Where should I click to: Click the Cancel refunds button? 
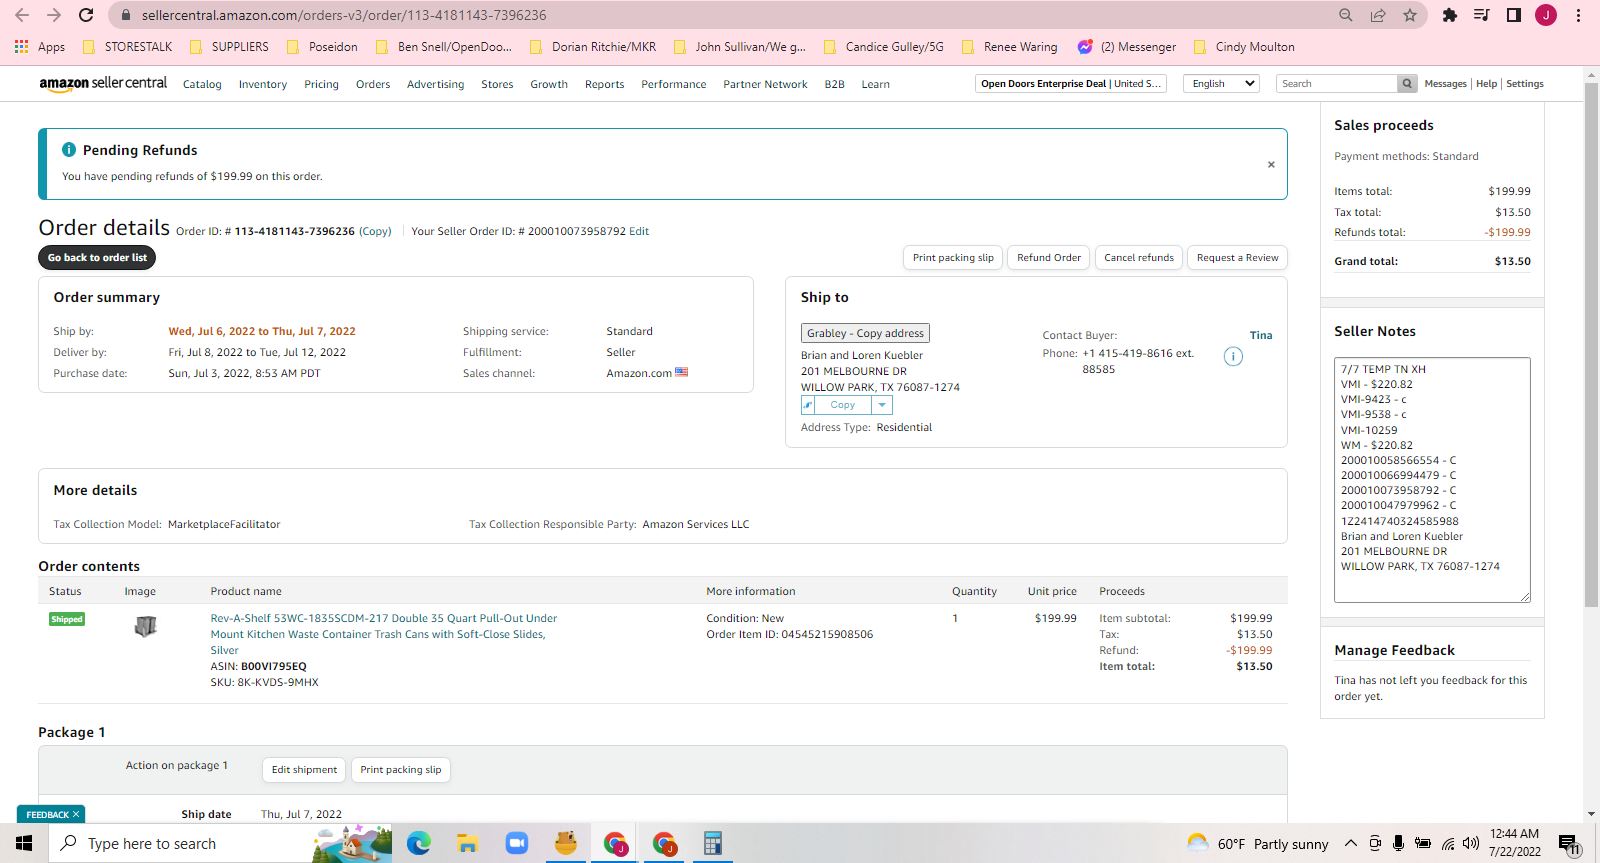pyautogui.click(x=1139, y=258)
